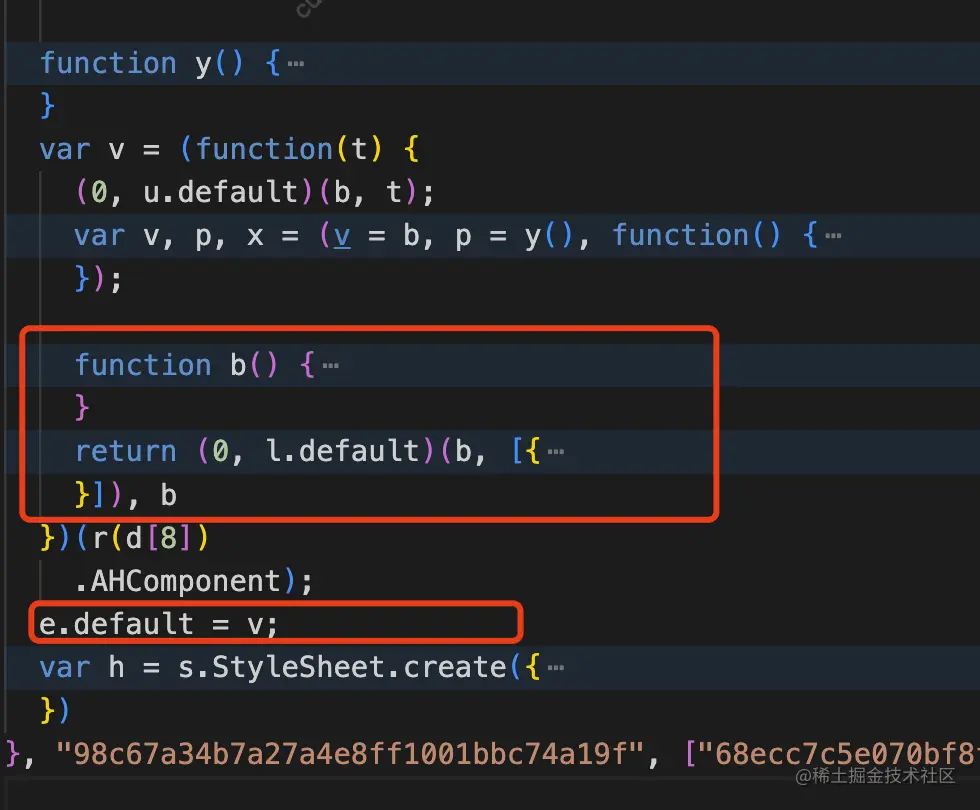Click the text 'function y()'

pos(141,64)
